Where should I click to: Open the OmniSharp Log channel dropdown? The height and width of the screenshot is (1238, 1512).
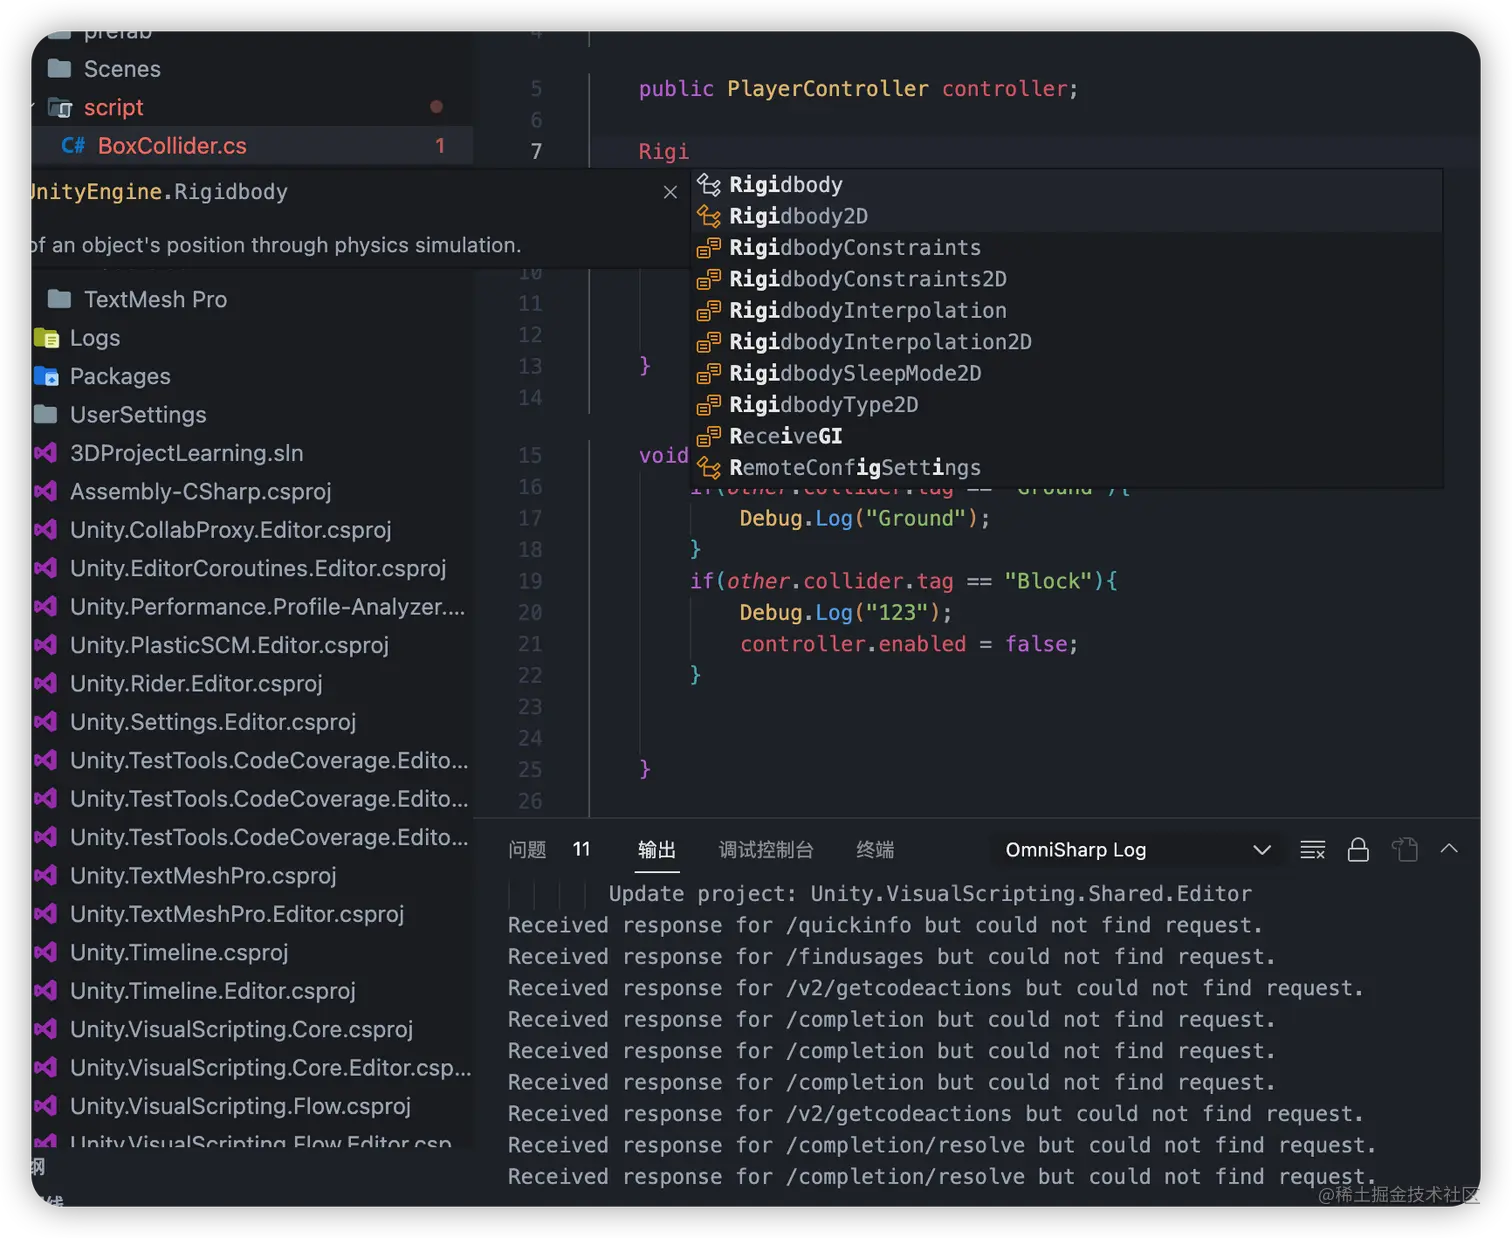click(1138, 850)
